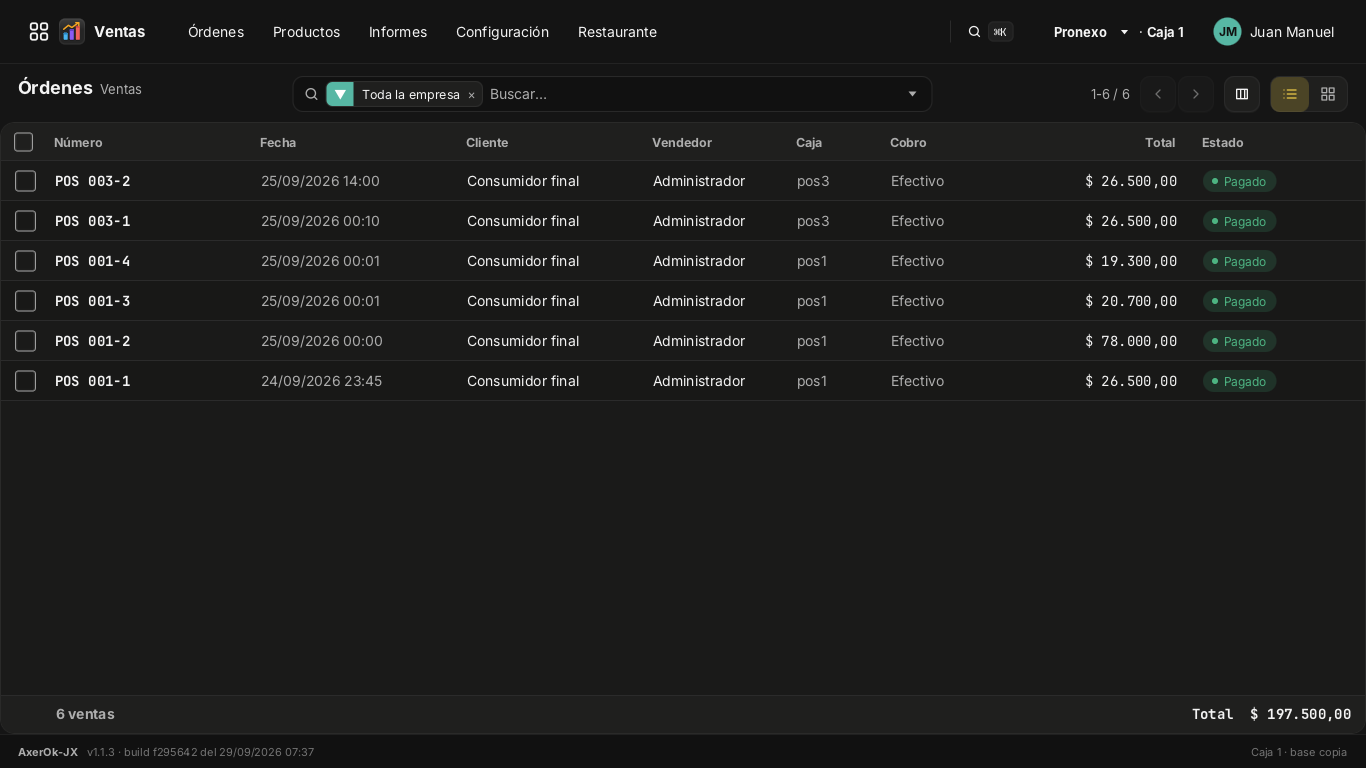Viewport: 1366px width, 768px height.
Task: Open the Productos menu
Action: click(x=306, y=32)
